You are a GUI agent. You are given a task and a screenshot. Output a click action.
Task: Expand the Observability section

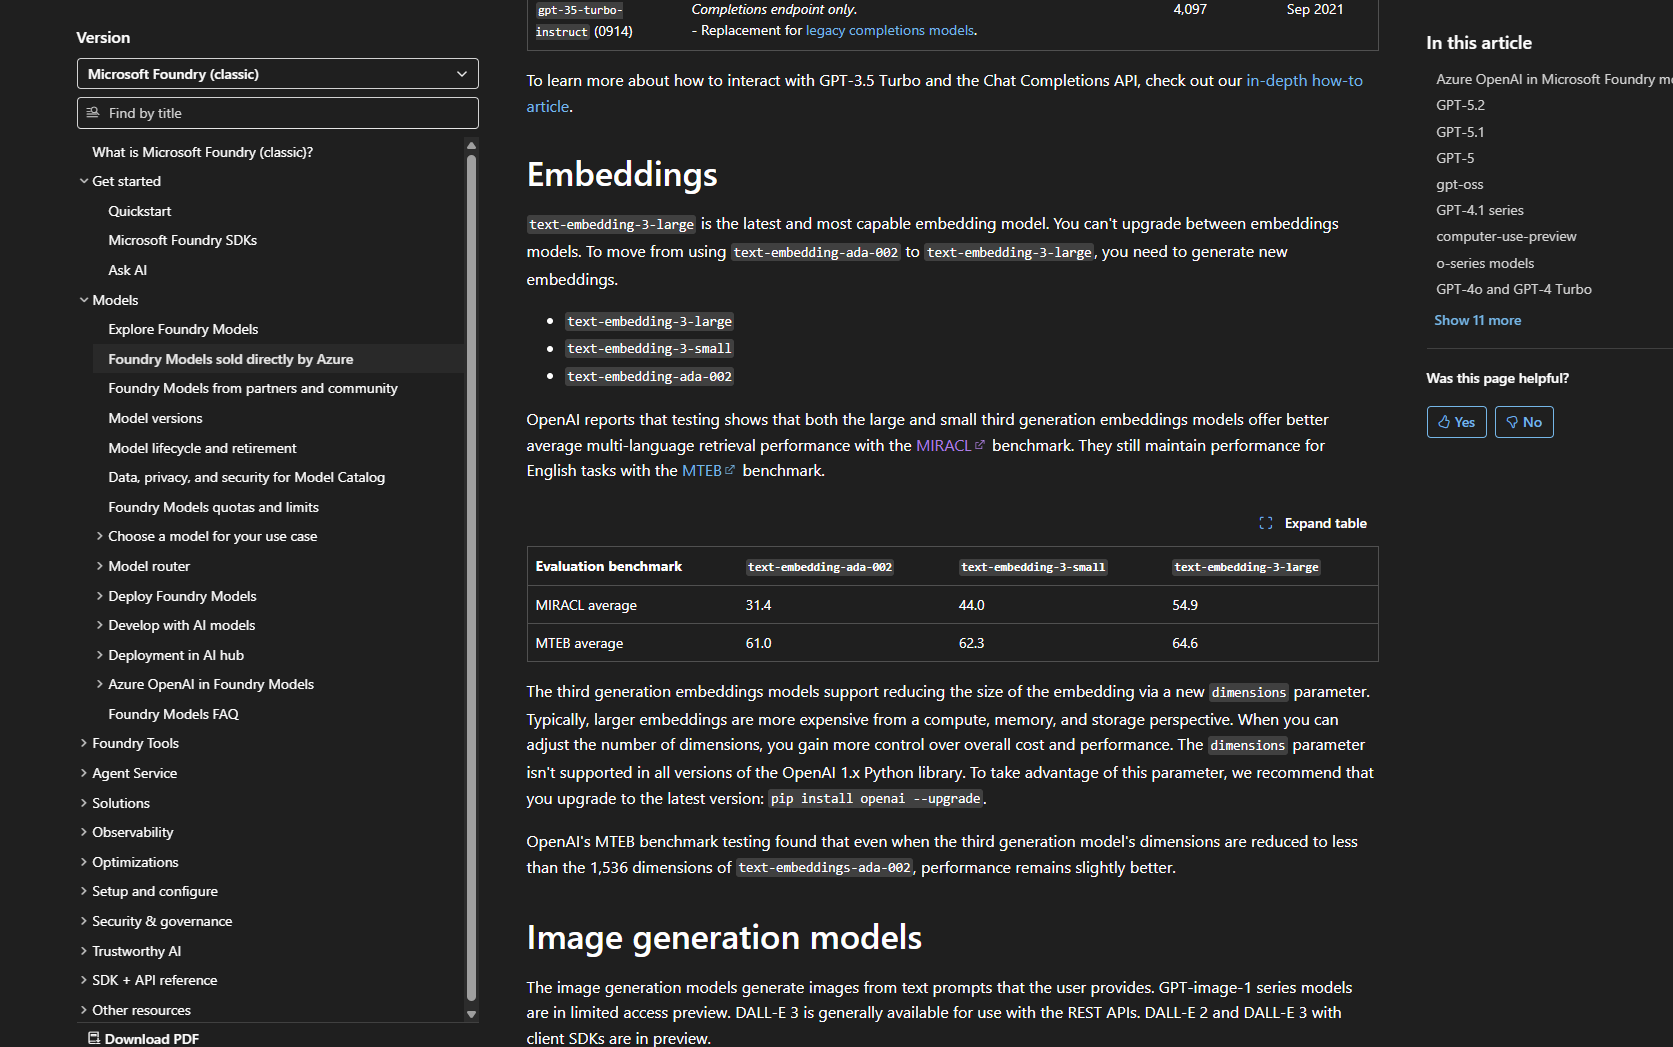click(84, 832)
